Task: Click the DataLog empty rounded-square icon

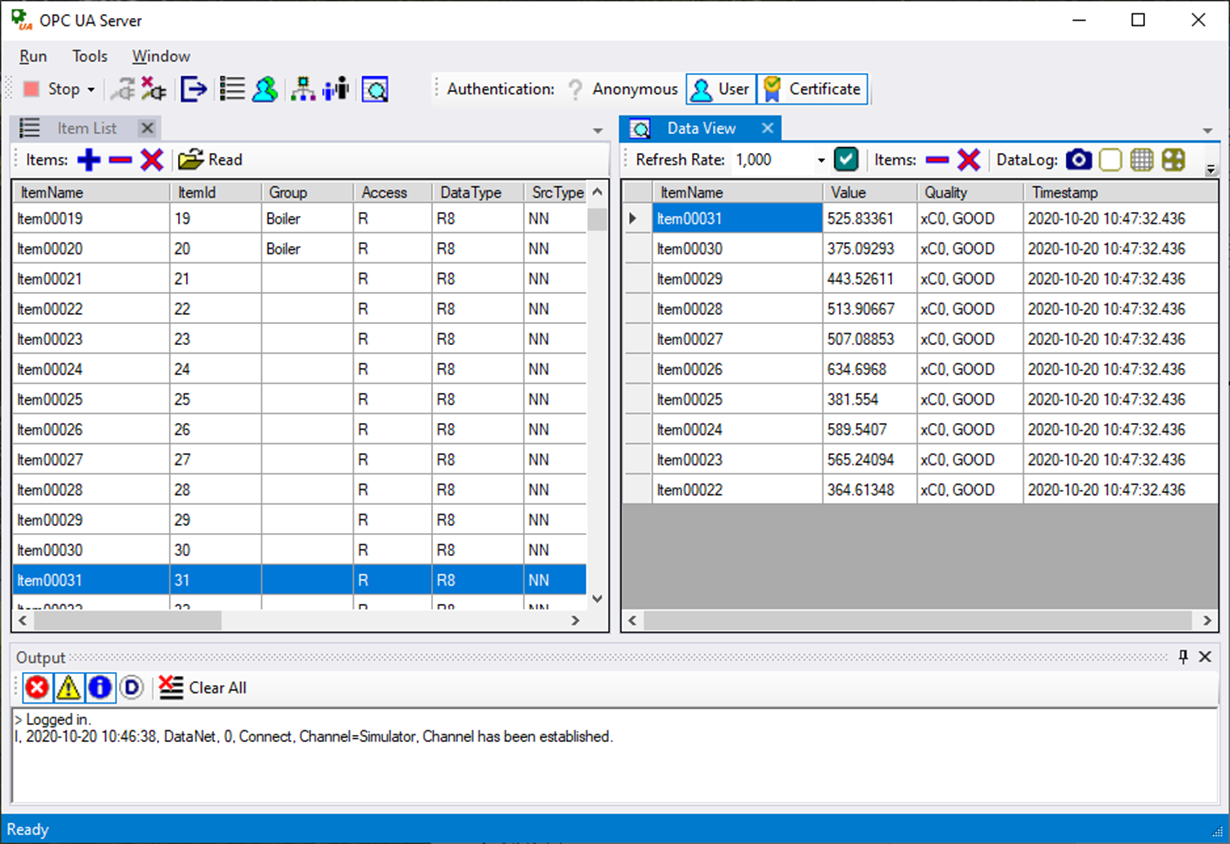Action: point(1110,159)
